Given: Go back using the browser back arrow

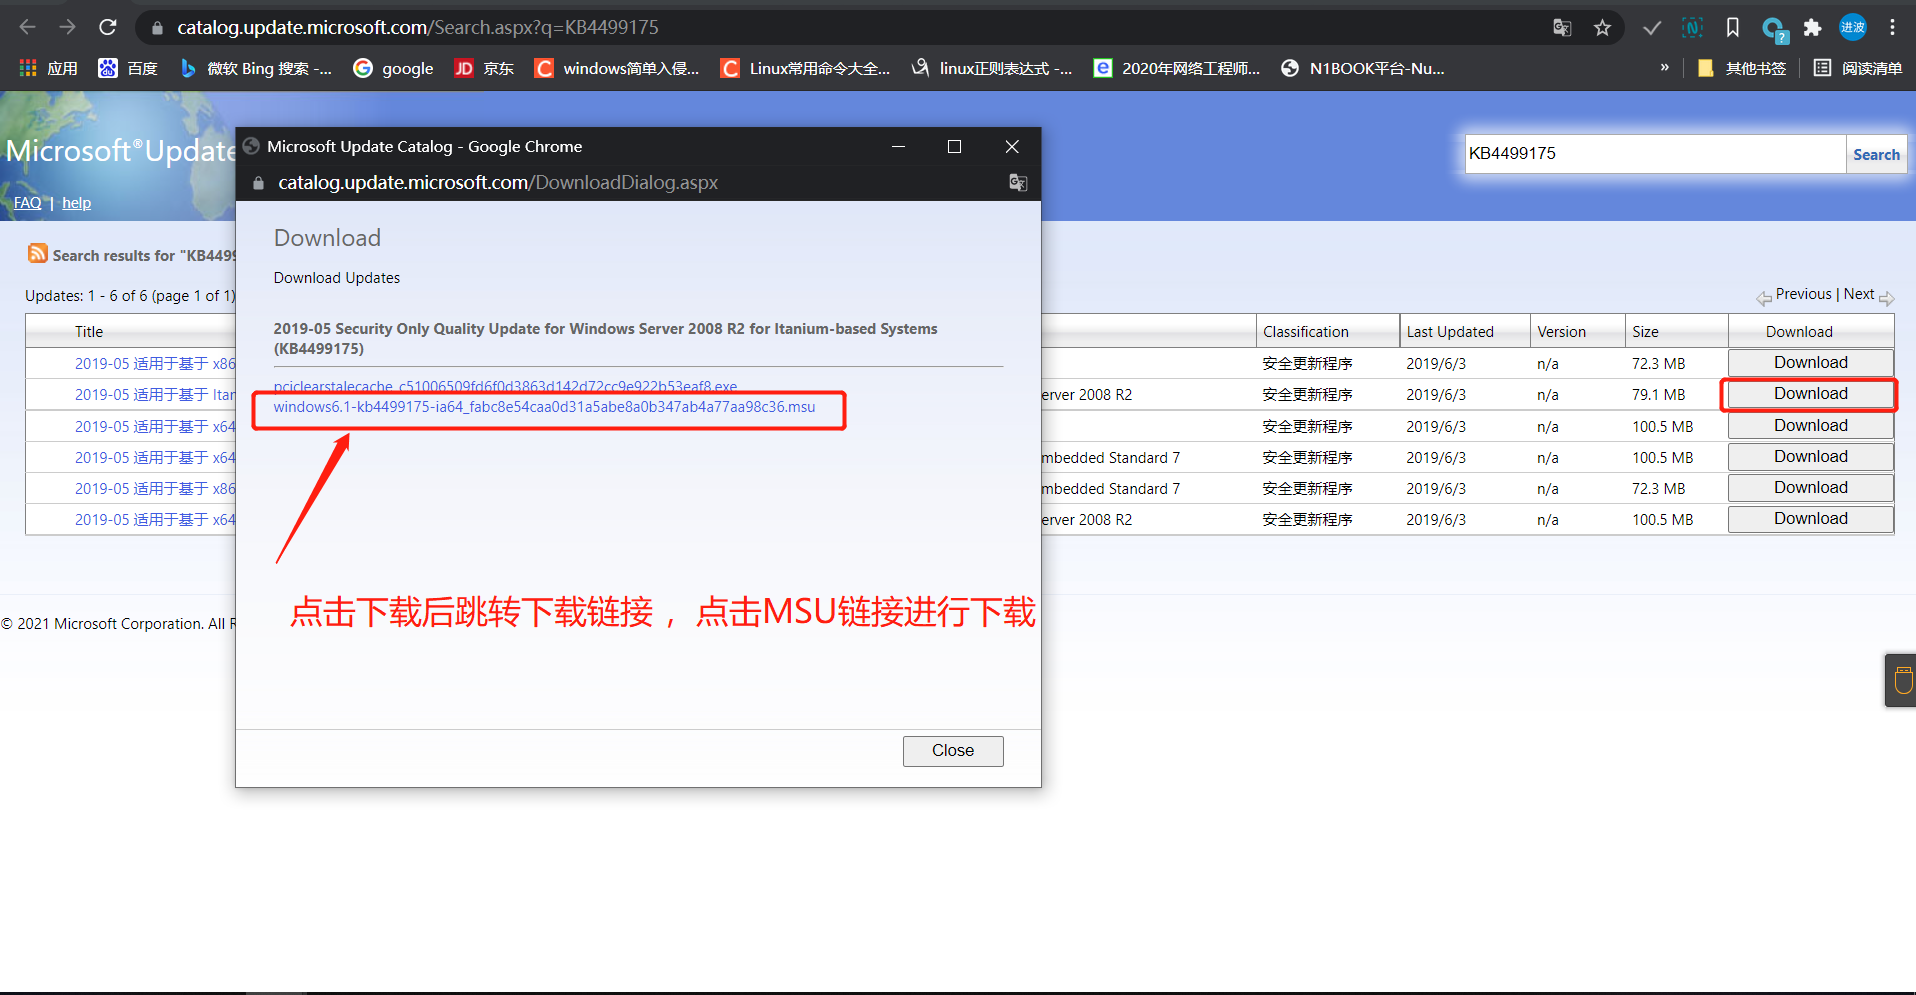Looking at the screenshot, I should pos(28,27).
